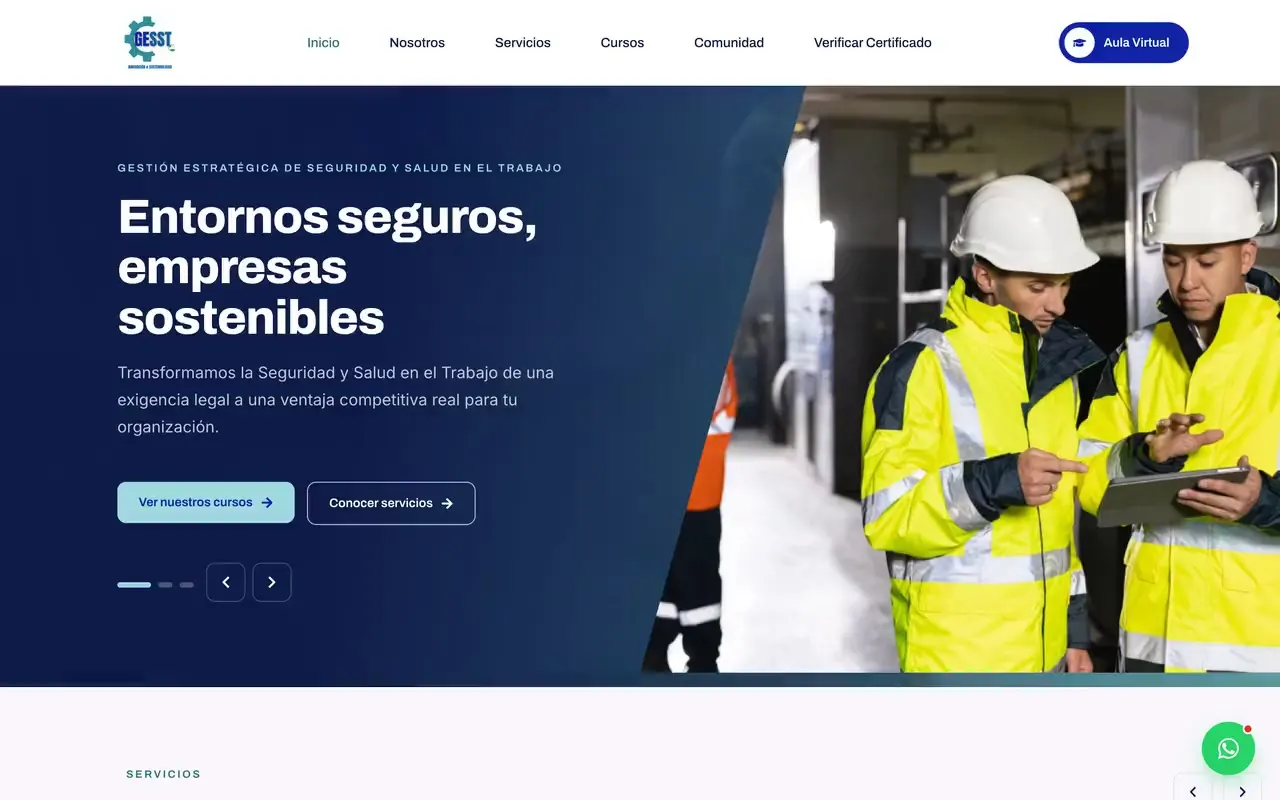Click the heading 'Entornos seguros, empresas sostenibles'

(x=328, y=267)
